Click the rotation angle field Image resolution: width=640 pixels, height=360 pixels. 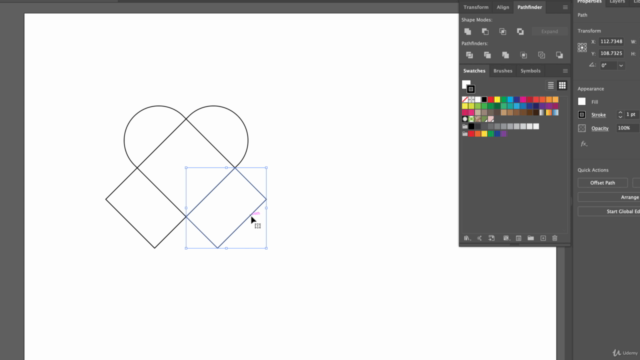[x=608, y=66]
